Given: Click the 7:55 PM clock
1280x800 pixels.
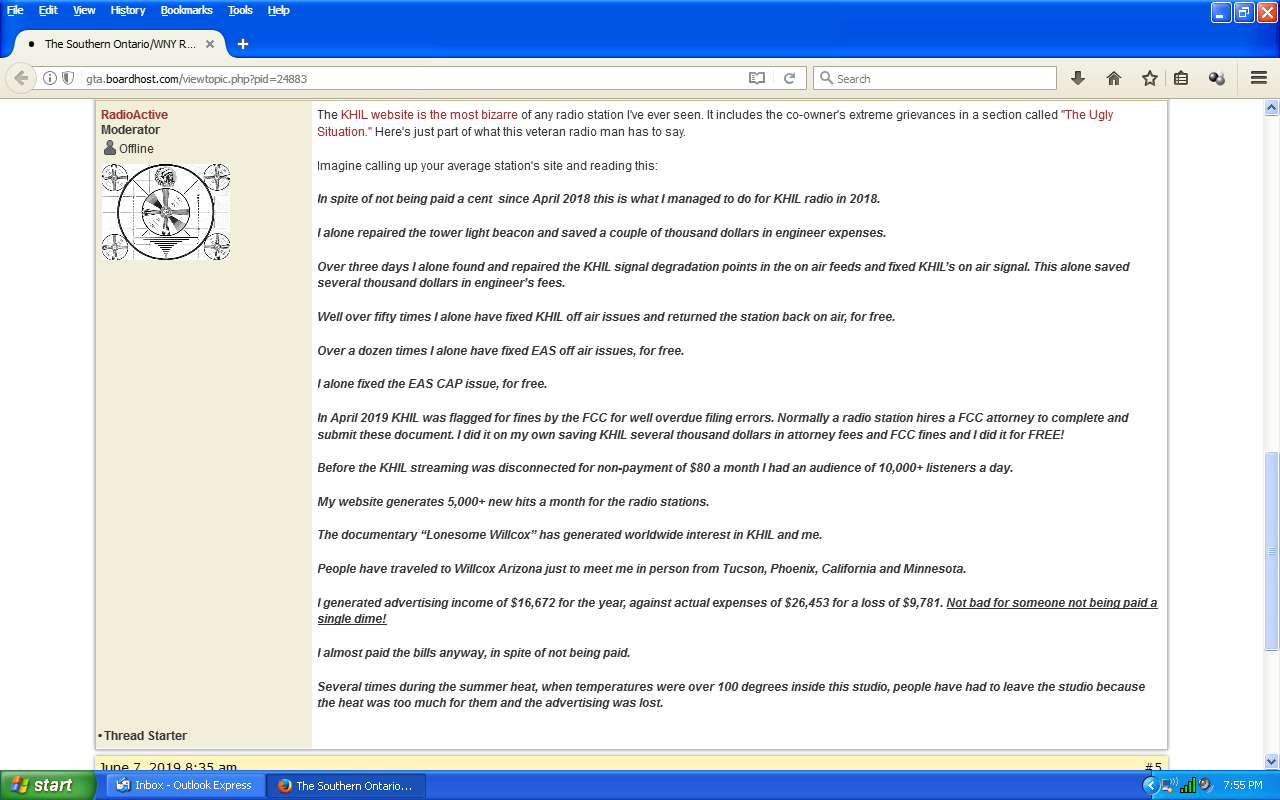Looking at the screenshot, I should [1243, 785].
